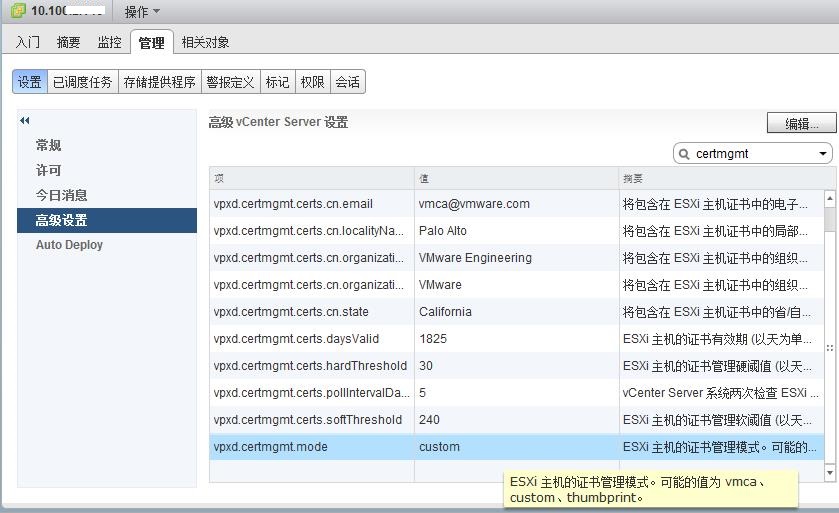The height and width of the screenshot is (513, 839).
Task: Click the side splitter handle beside the table
Action: coord(830,348)
